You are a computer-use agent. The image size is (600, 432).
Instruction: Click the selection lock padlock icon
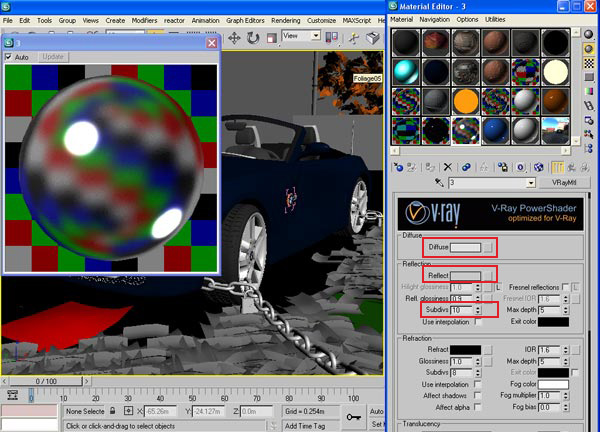coord(113,411)
